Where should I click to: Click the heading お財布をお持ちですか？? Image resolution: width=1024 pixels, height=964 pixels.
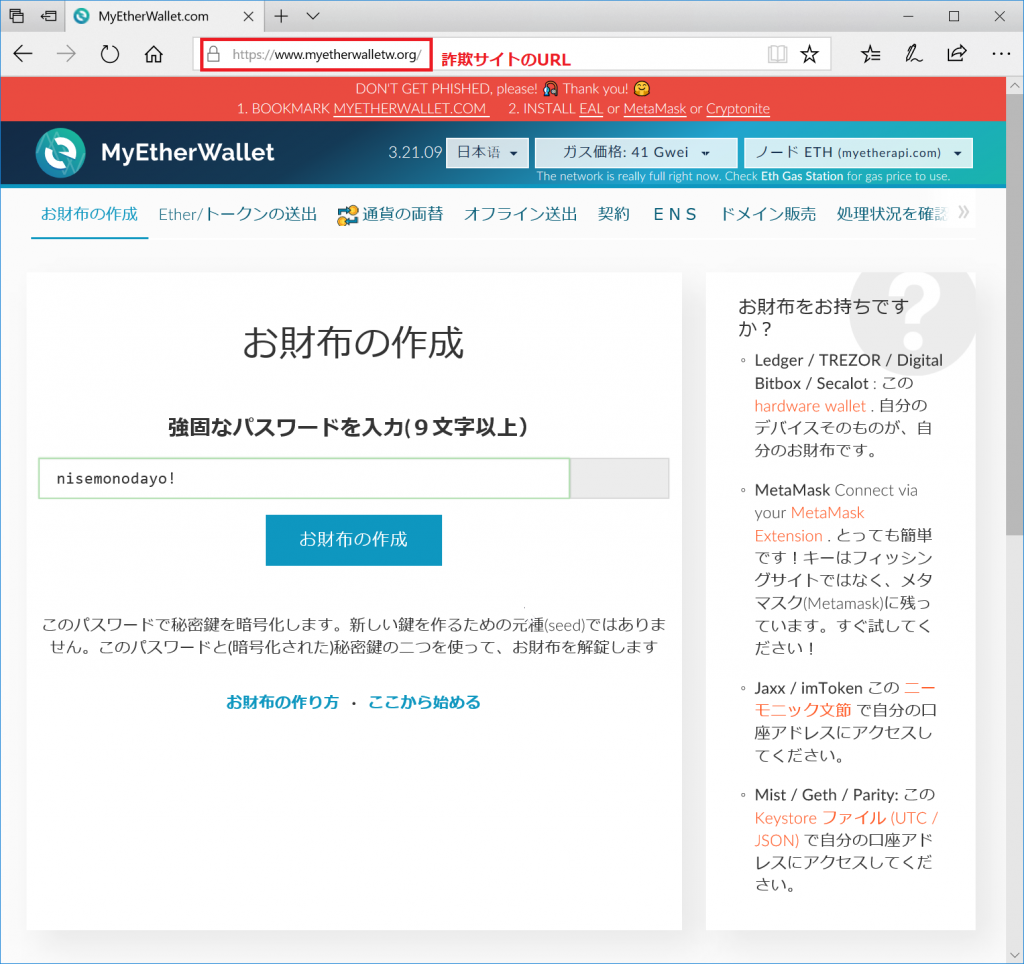pos(824,317)
